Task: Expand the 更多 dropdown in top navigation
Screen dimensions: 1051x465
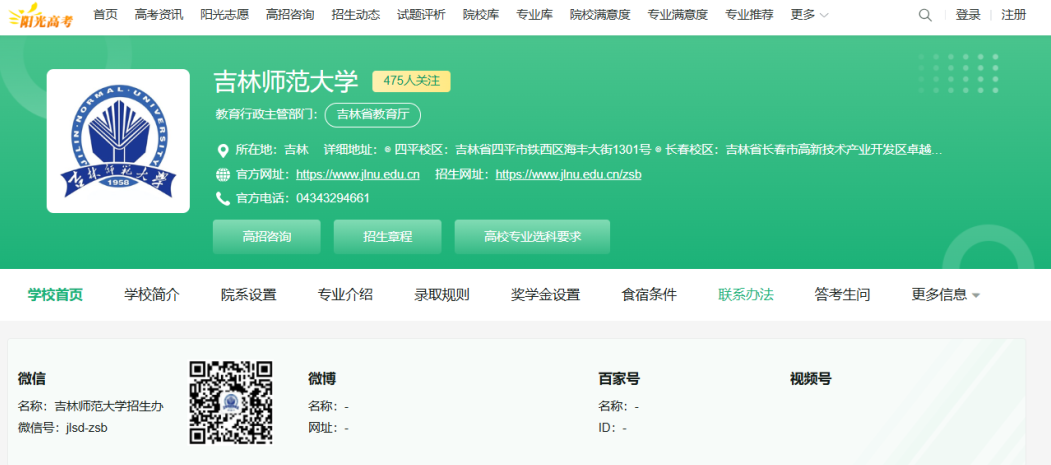Action: (x=809, y=15)
